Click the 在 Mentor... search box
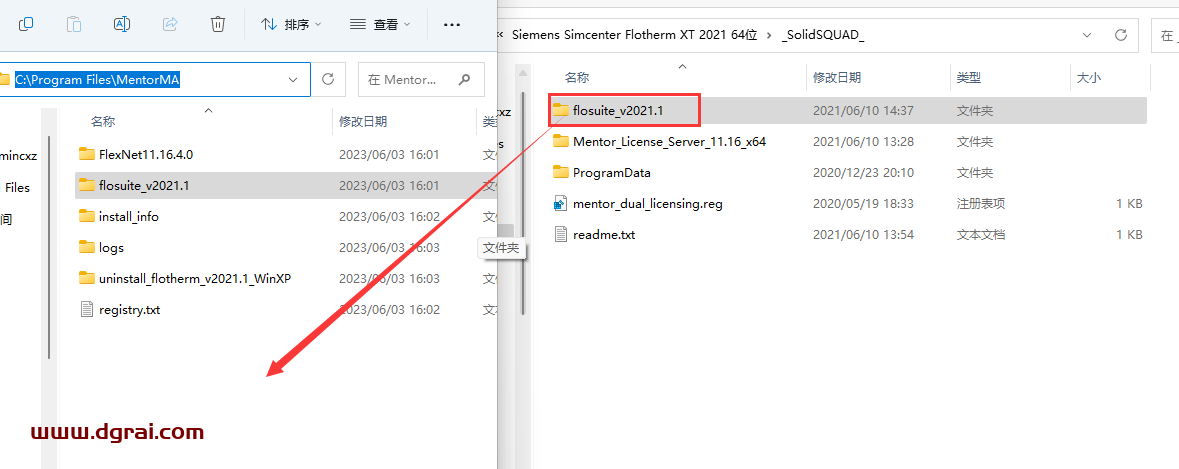This screenshot has height=469, width=1179. pos(421,79)
